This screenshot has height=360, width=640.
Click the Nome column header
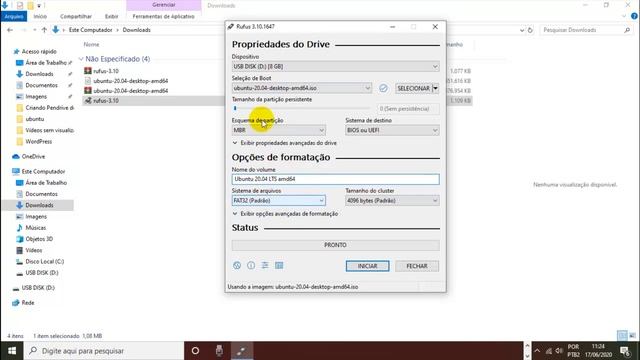[91, 44]
